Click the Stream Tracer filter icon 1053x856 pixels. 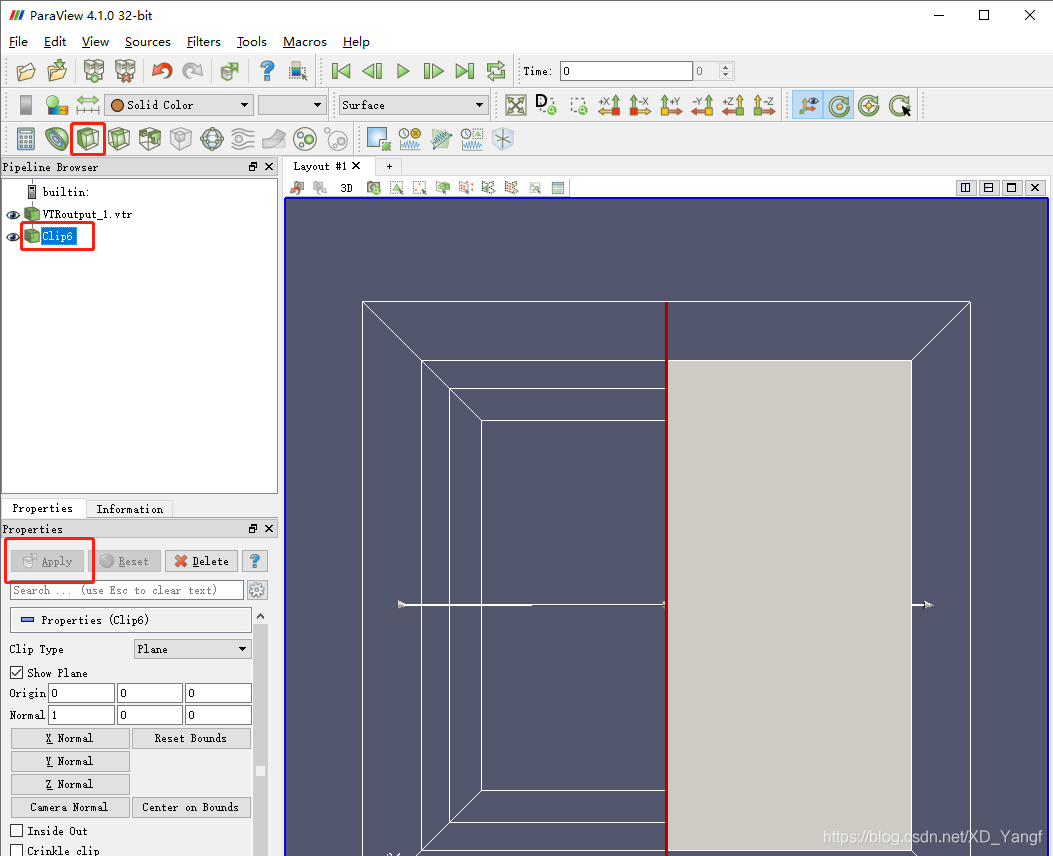click(242, 139)
